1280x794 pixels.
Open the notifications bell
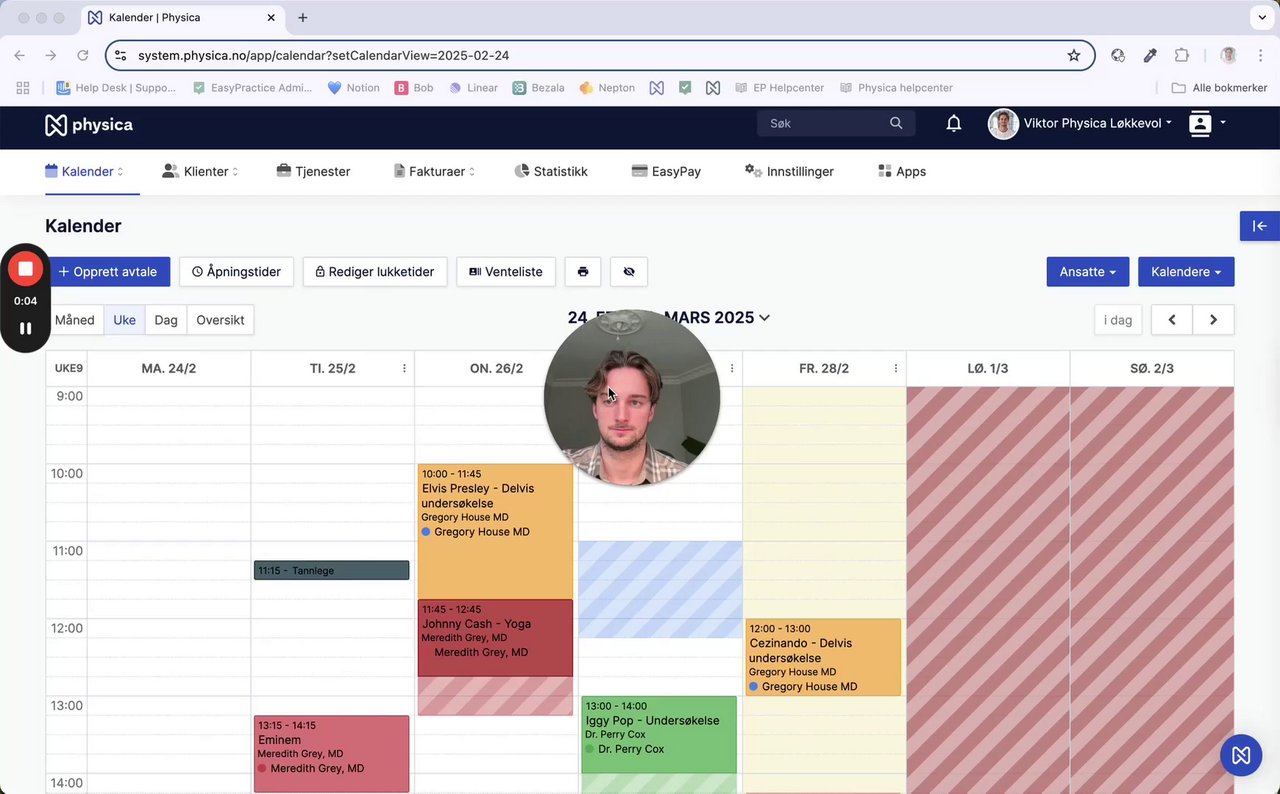(954, 123)
